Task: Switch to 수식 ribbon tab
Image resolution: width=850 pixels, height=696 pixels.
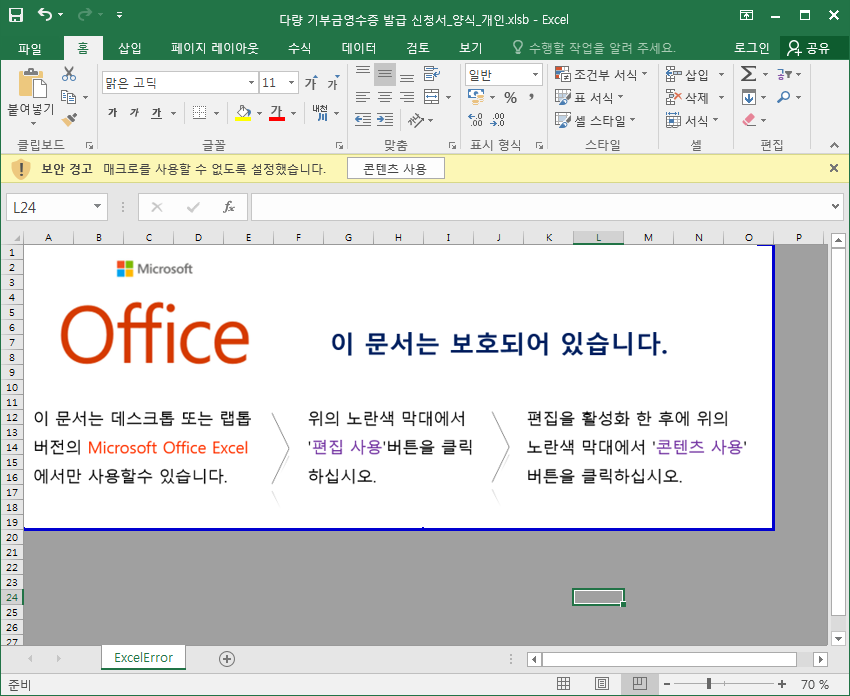Action: (299, 48)
